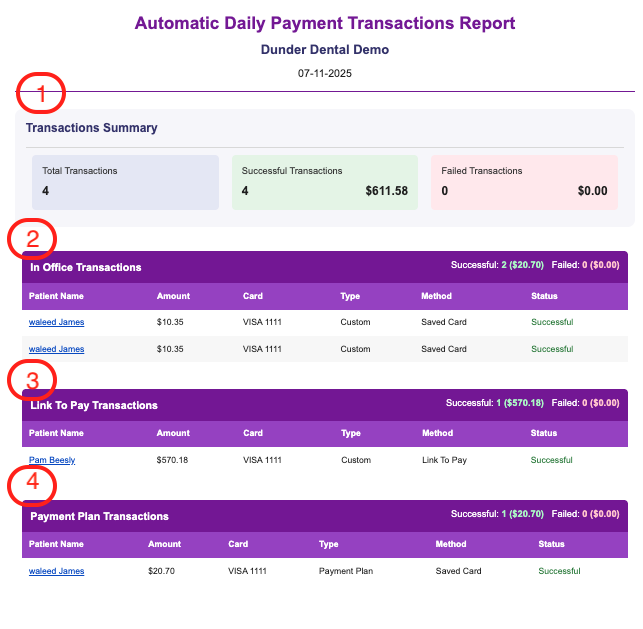The image size is (643, 629).
Task: Select the red circle marker numbered 3
Action: click(x=32, y=380)
